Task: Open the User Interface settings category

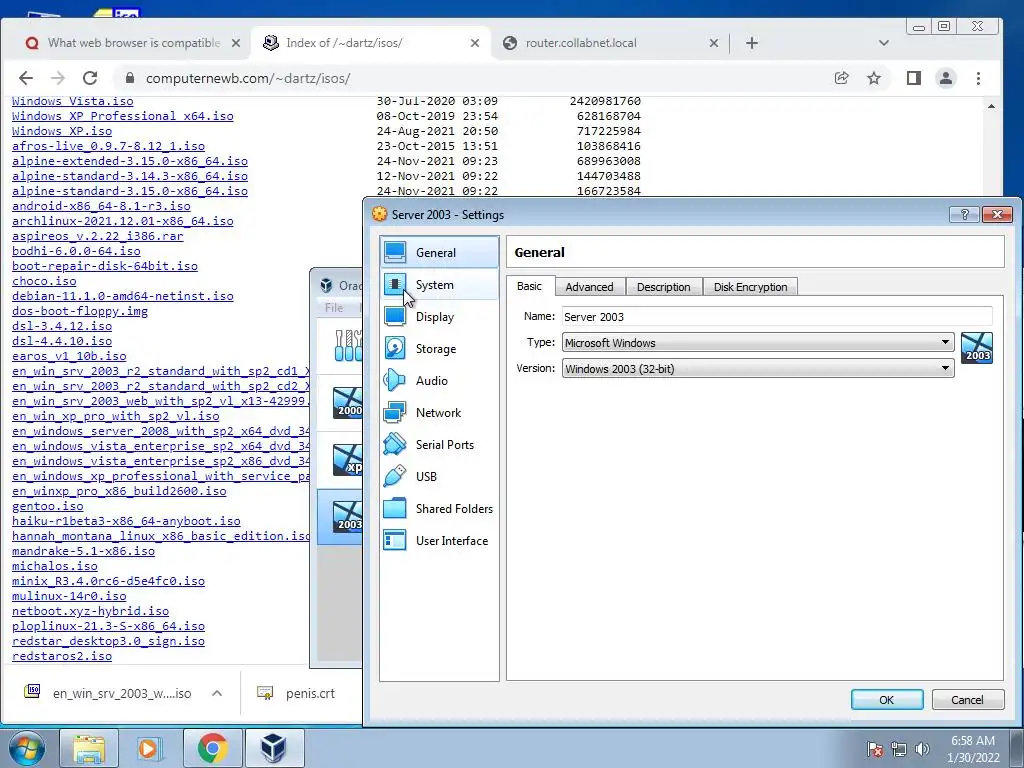Action: click(440, 541)
